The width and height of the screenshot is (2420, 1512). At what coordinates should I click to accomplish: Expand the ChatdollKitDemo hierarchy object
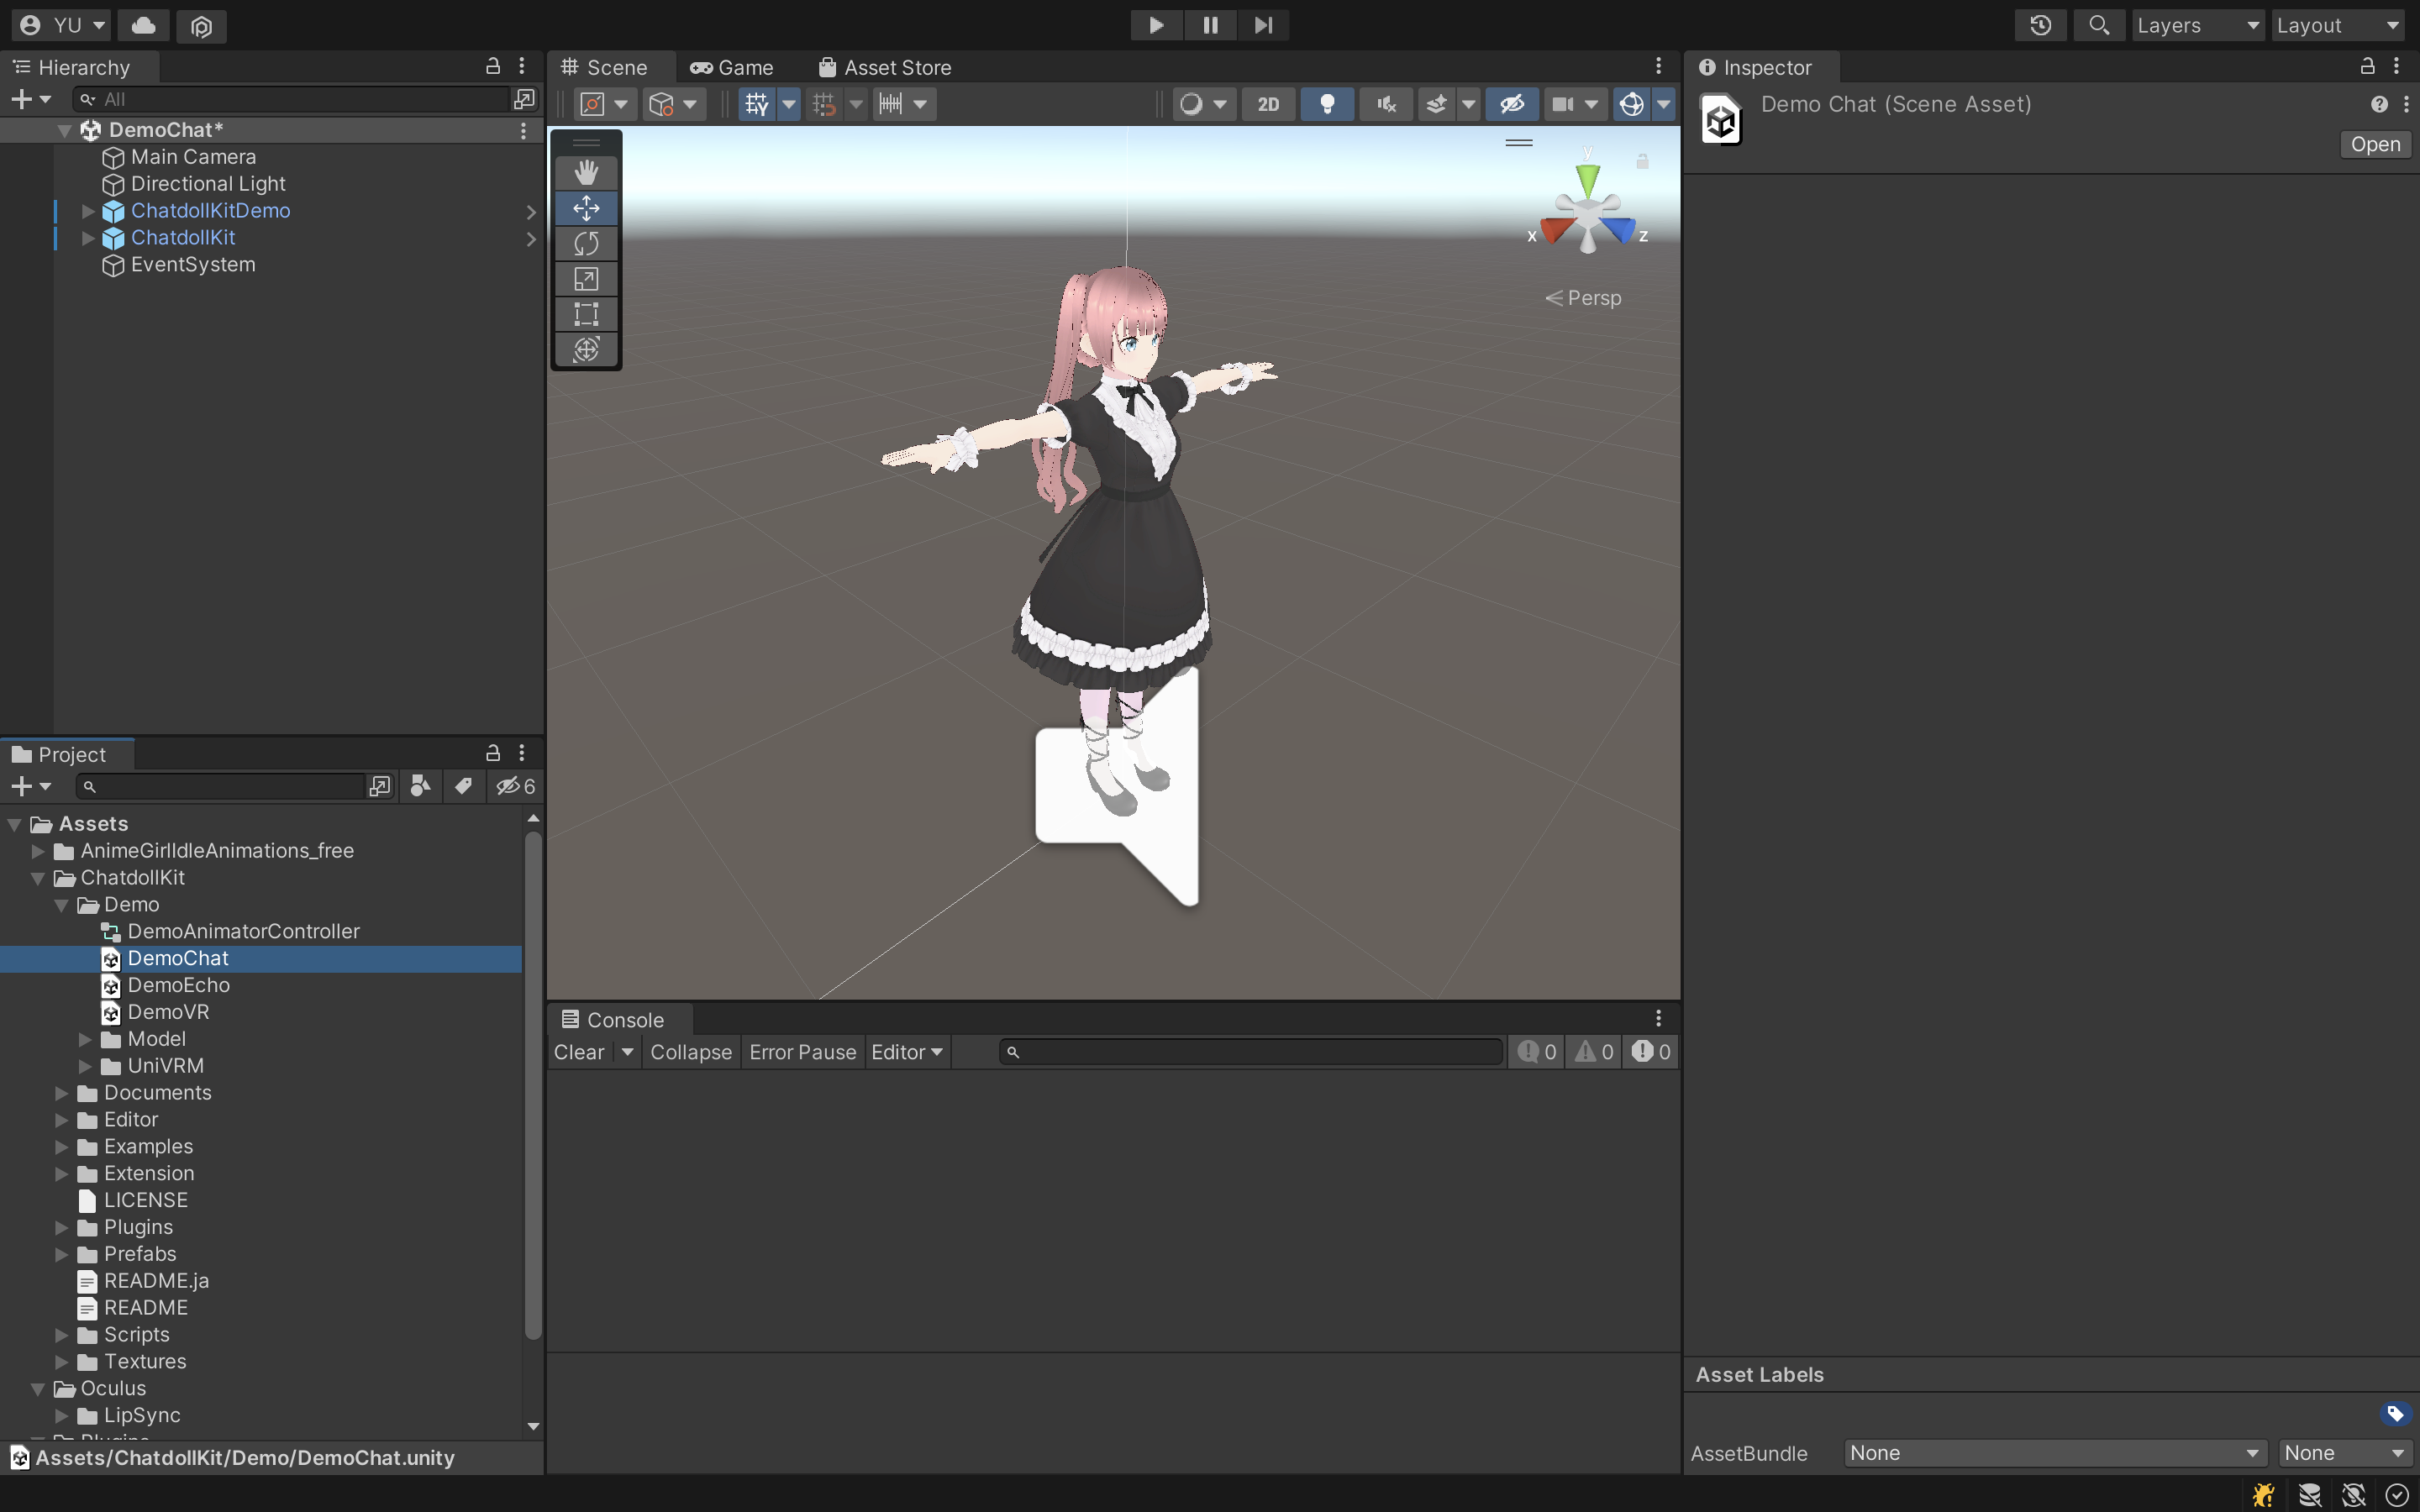click(x=88, y=211)
